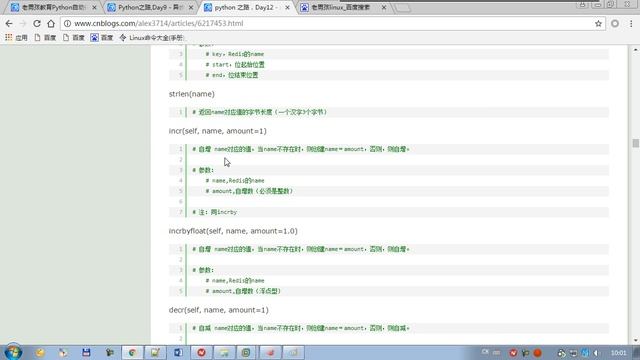This screenshot has width=640, height=360.
Task: Reload the current page
Action: pyautogui.click(x=37, y=24)
